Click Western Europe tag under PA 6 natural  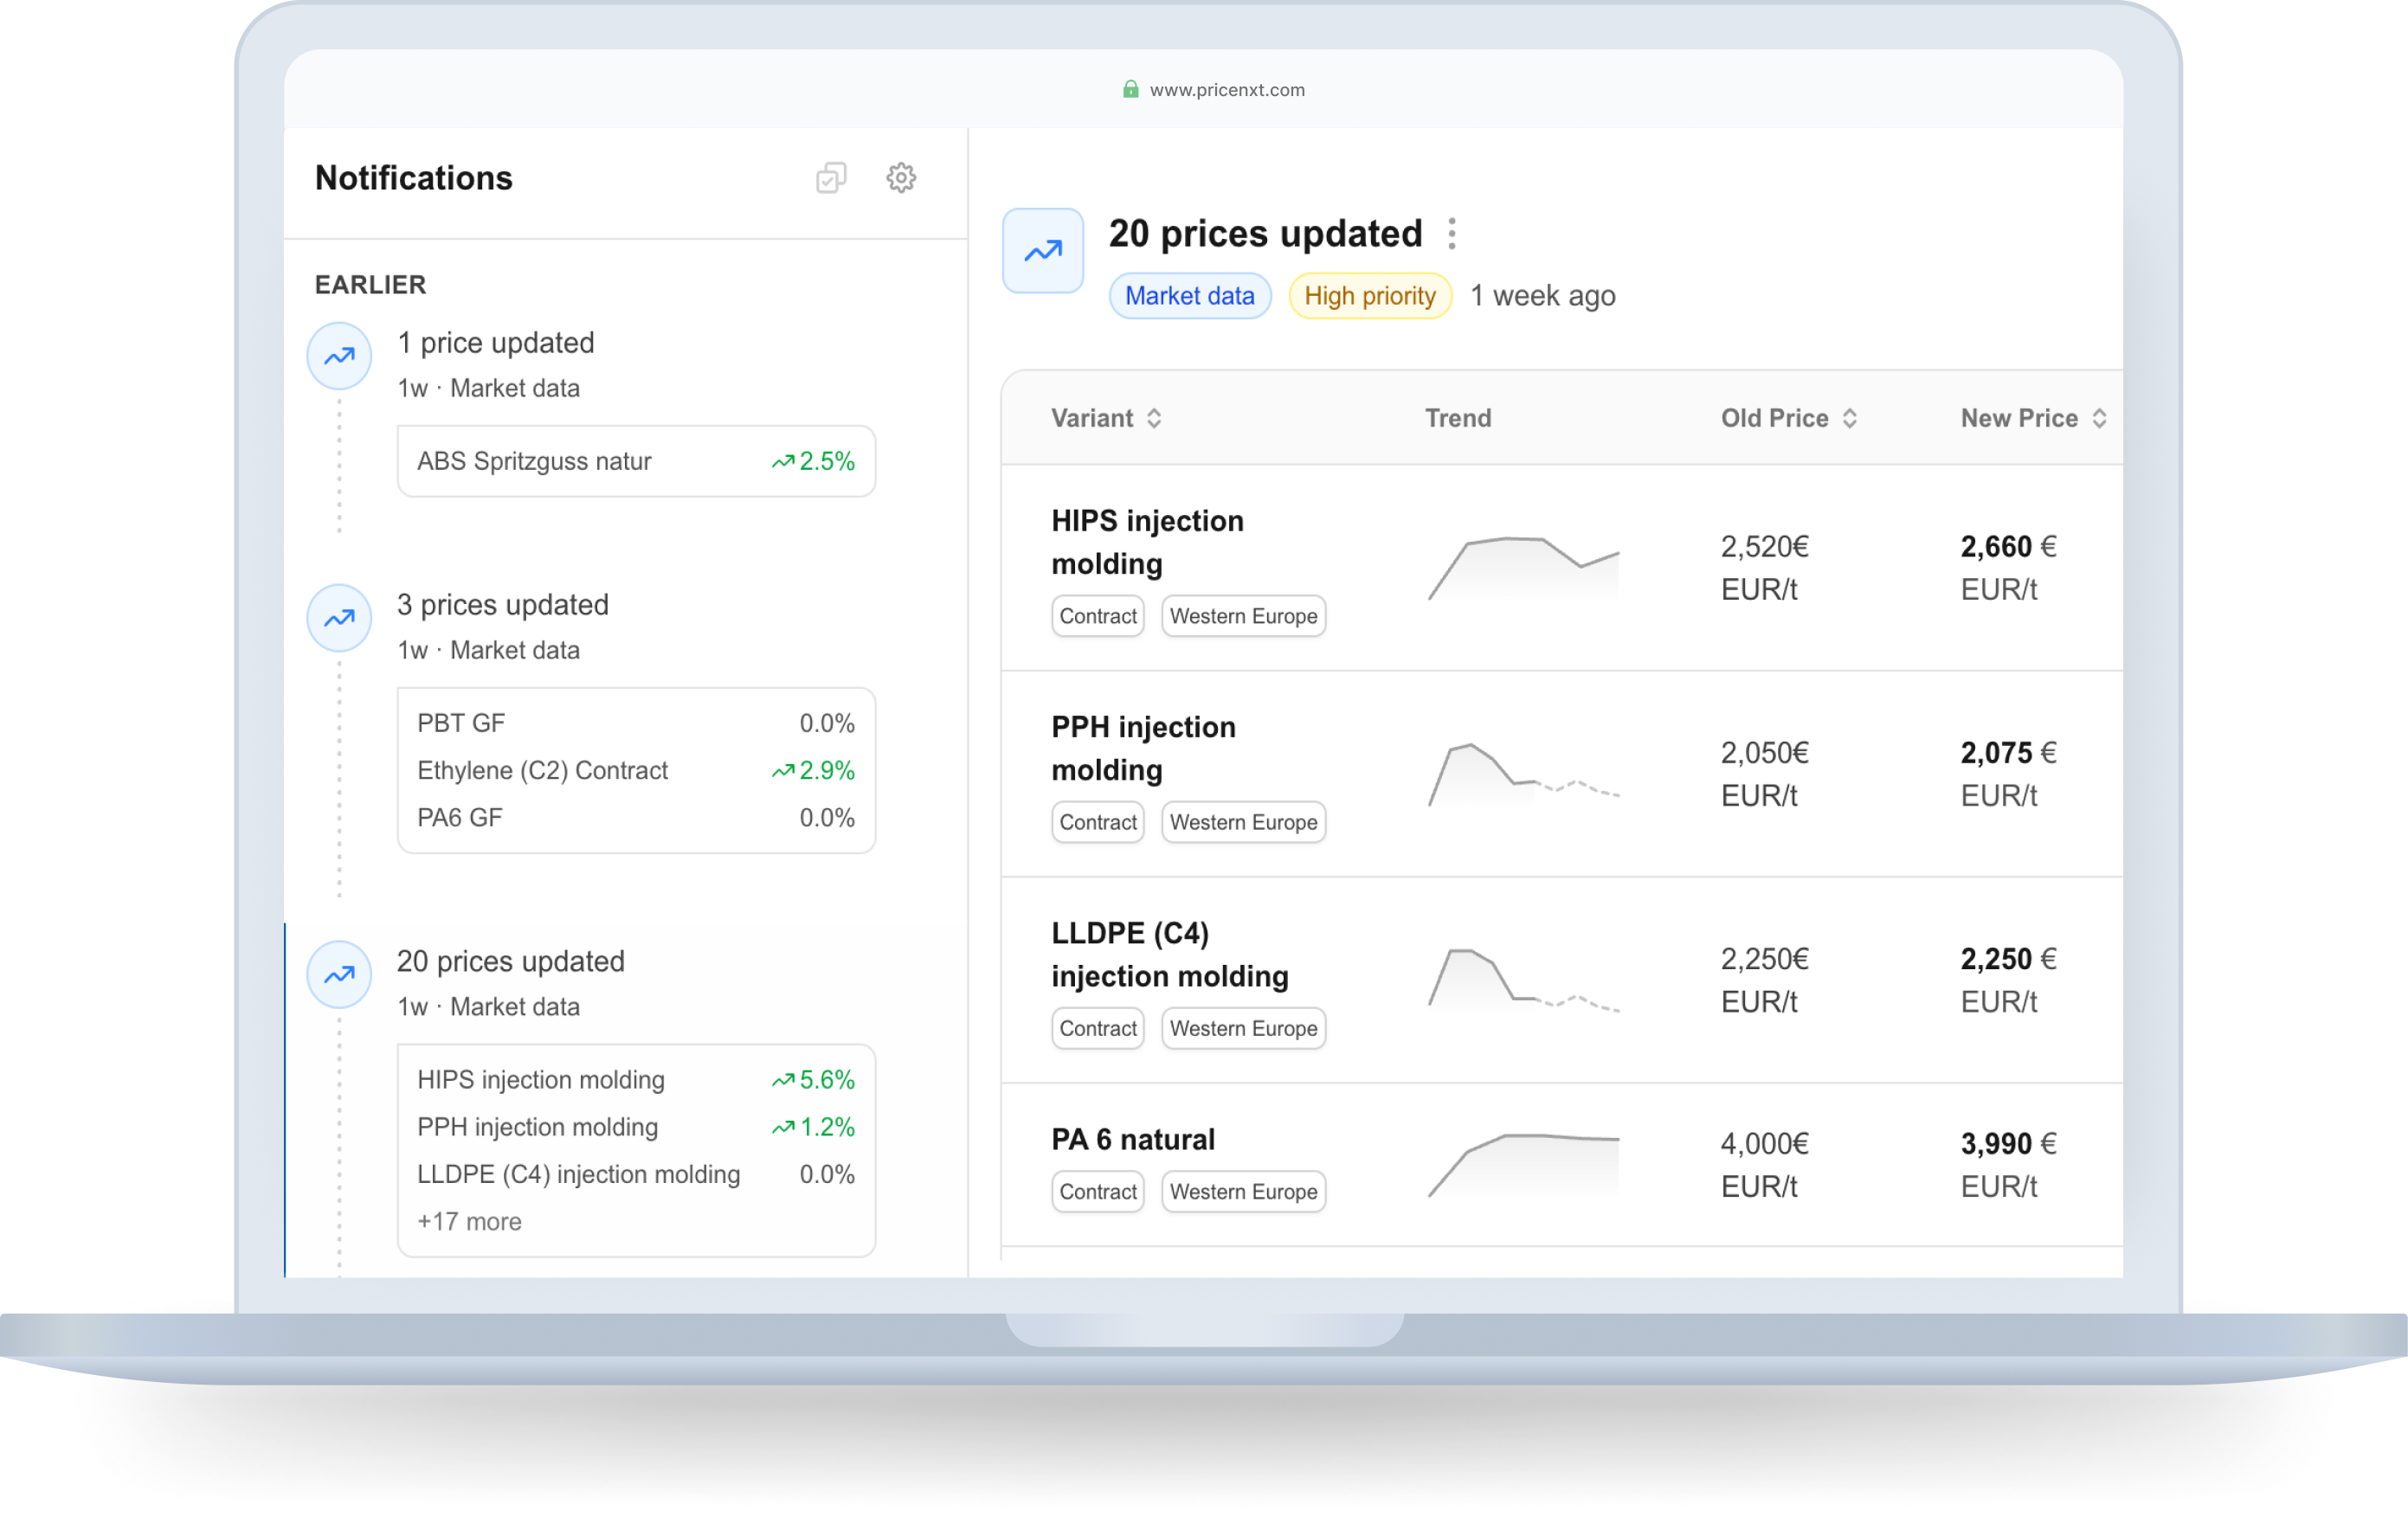(x=1244, y=1193)
